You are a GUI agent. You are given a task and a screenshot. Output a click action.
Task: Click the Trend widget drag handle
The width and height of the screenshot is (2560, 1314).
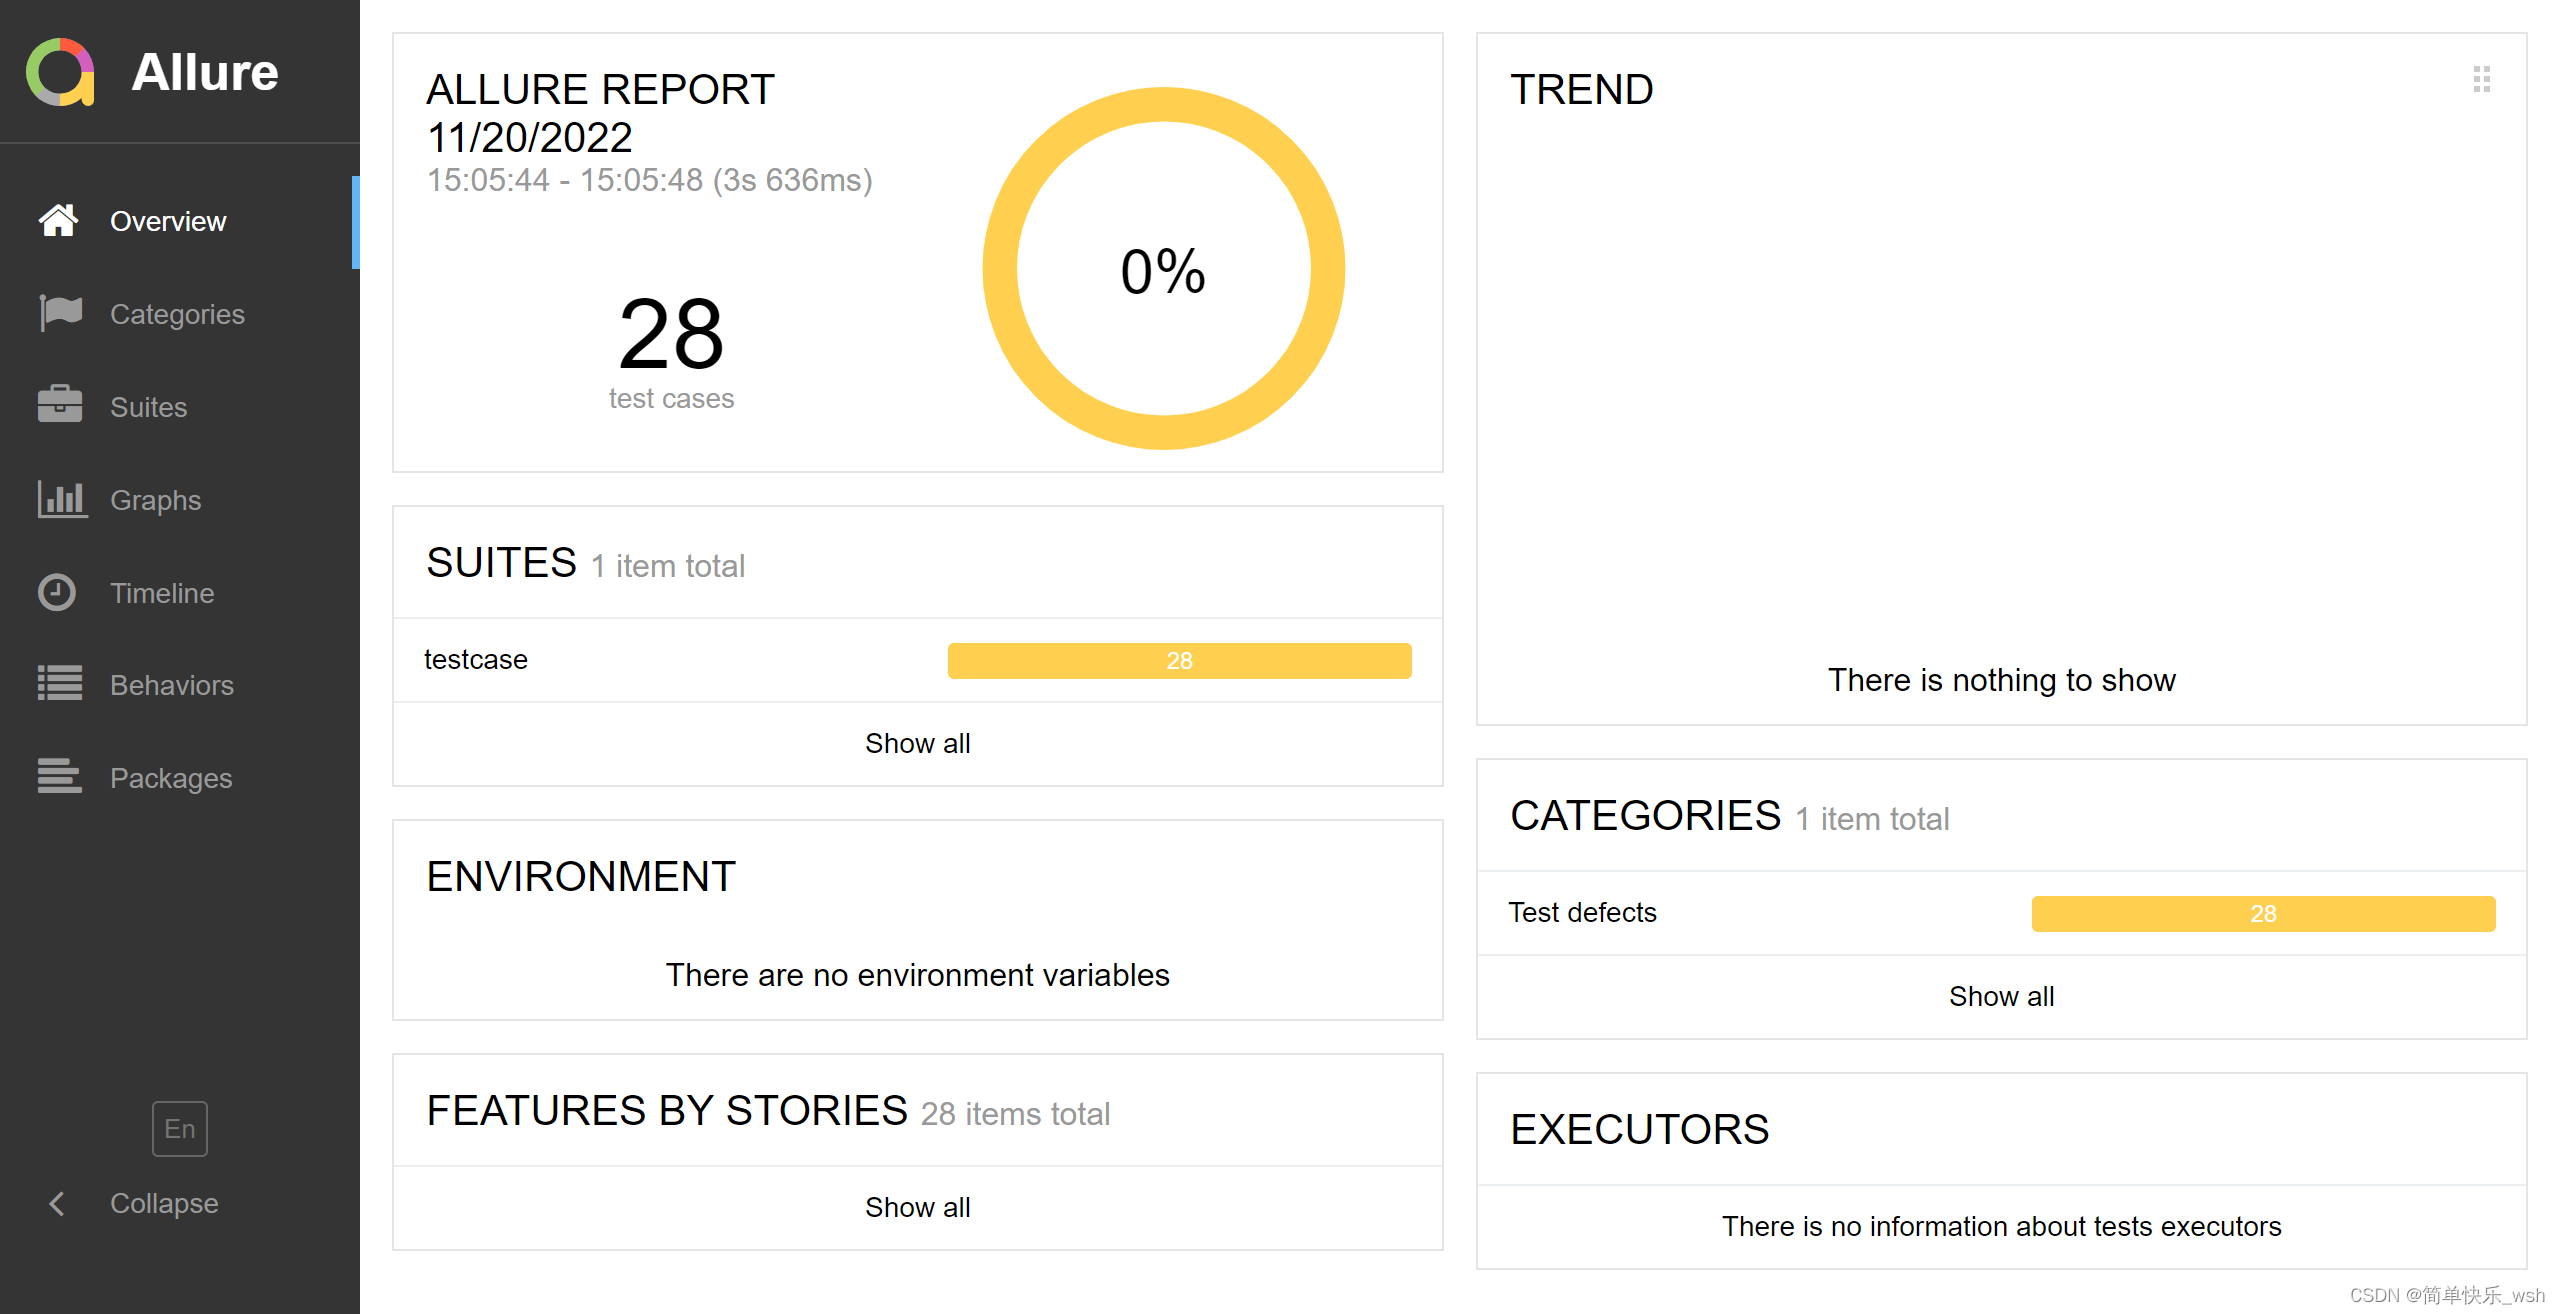click(x=2482, y=79)
